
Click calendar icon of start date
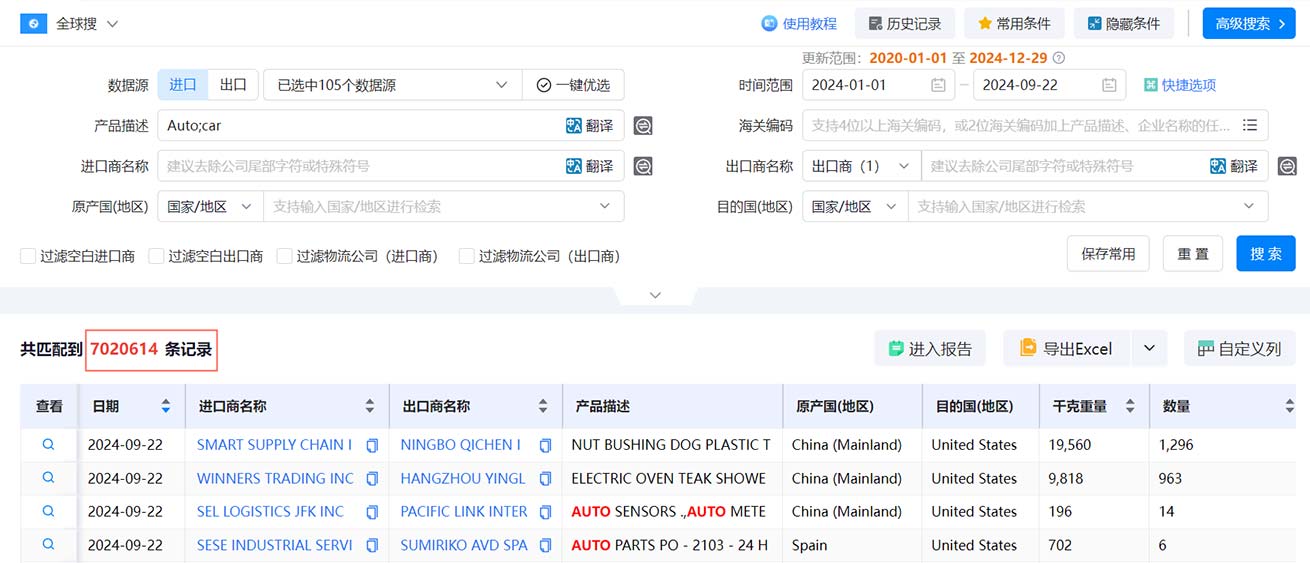click(x=938, y=85)
